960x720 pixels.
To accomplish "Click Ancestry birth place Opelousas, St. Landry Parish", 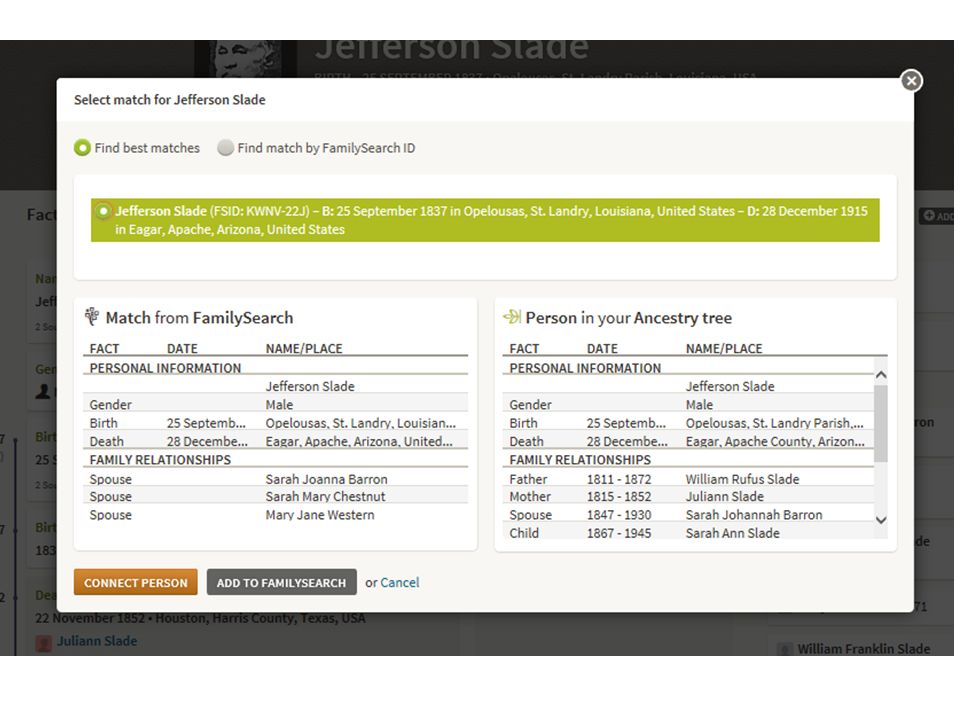I will coord(774,423).
